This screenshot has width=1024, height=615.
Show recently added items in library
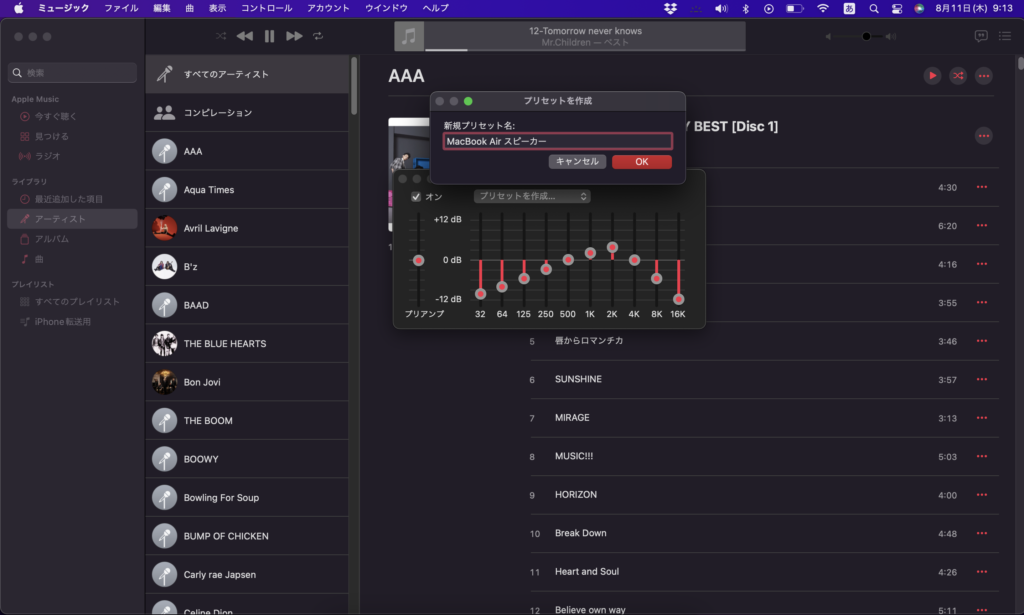(x=72, y=199)
